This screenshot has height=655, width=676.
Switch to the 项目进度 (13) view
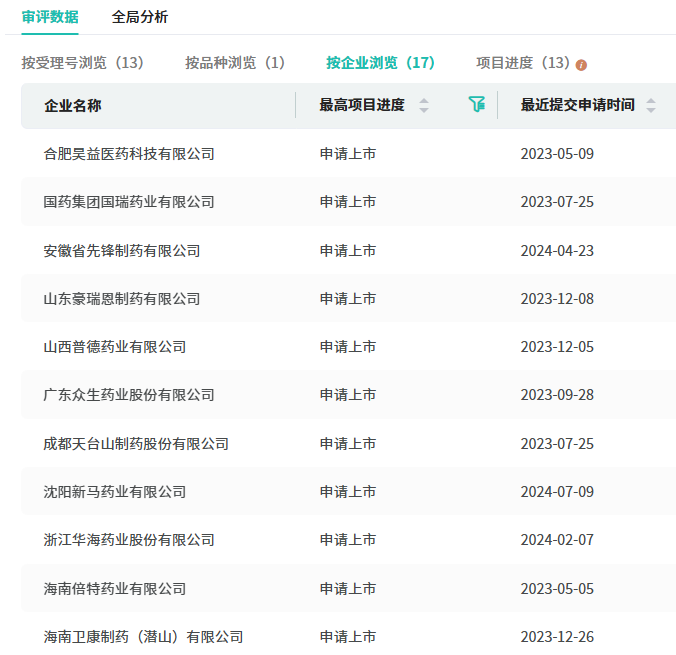[522, 63]
